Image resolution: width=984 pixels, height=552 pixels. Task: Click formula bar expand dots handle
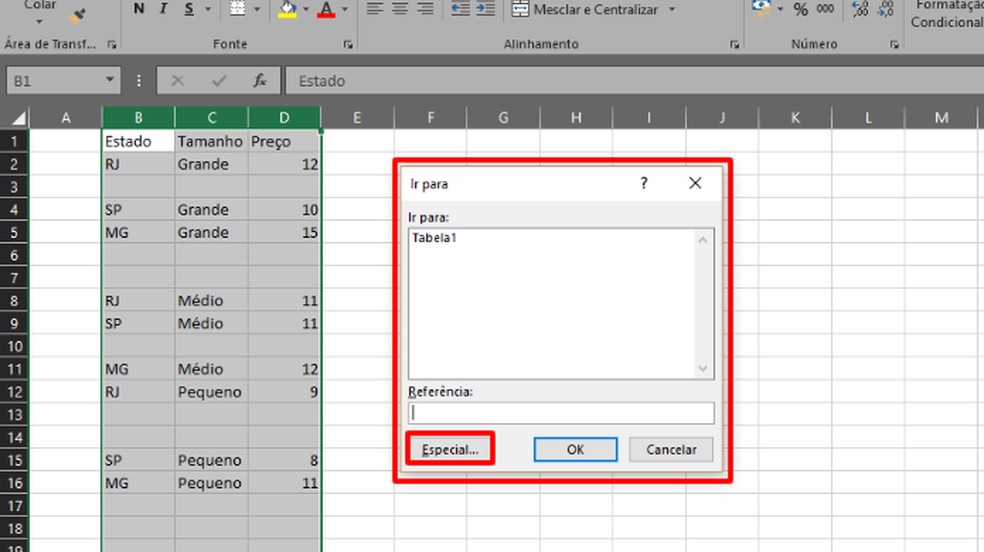139,81
